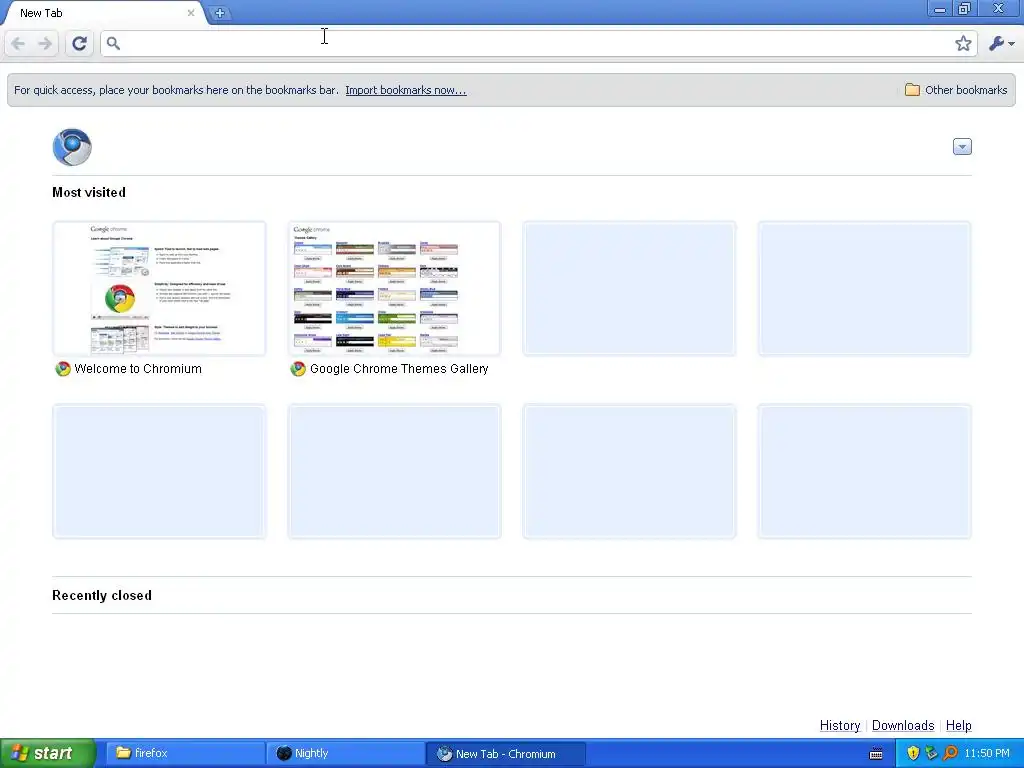Click Import bookmarks now link
Screen dimensions: 1024x768
click(x=406, y=90)
